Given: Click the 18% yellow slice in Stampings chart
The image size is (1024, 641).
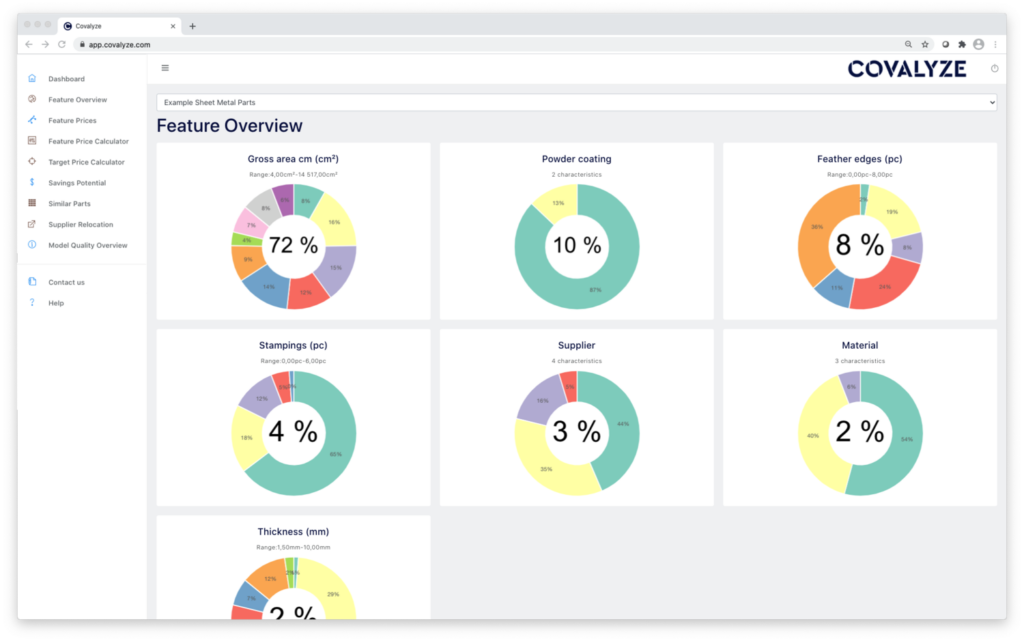Looking at the screenshot, I should pos(247,439).
